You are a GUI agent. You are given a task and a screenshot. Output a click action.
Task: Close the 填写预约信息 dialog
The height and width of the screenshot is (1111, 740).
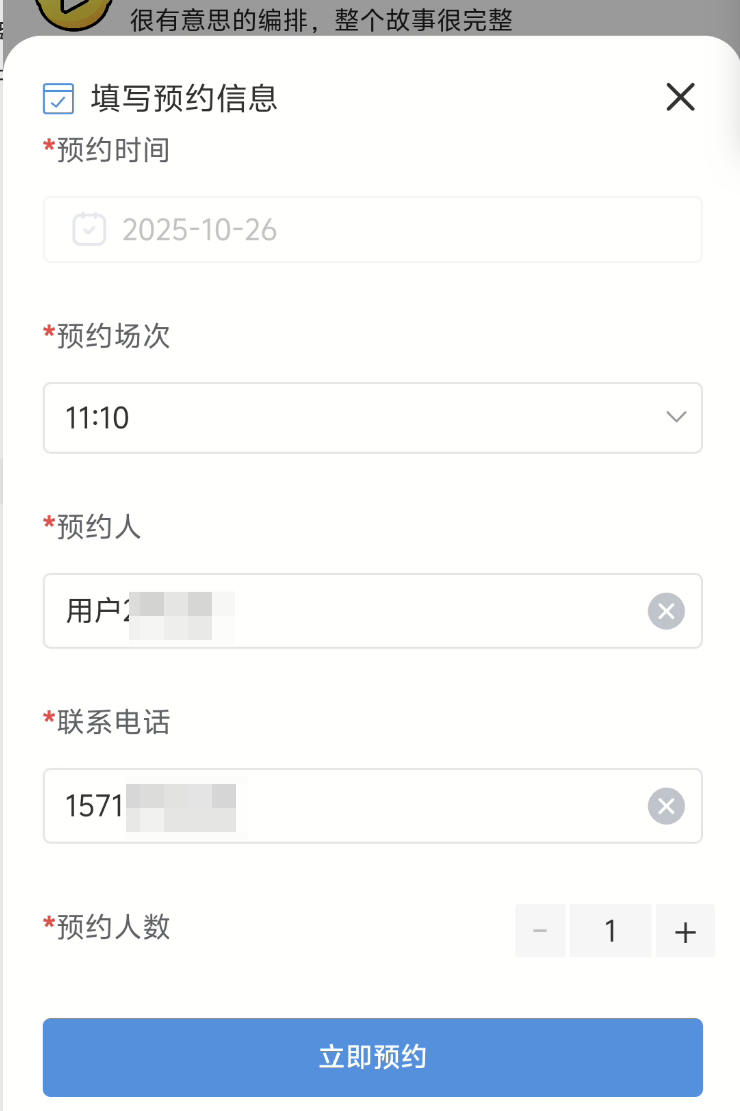point(680,97)
